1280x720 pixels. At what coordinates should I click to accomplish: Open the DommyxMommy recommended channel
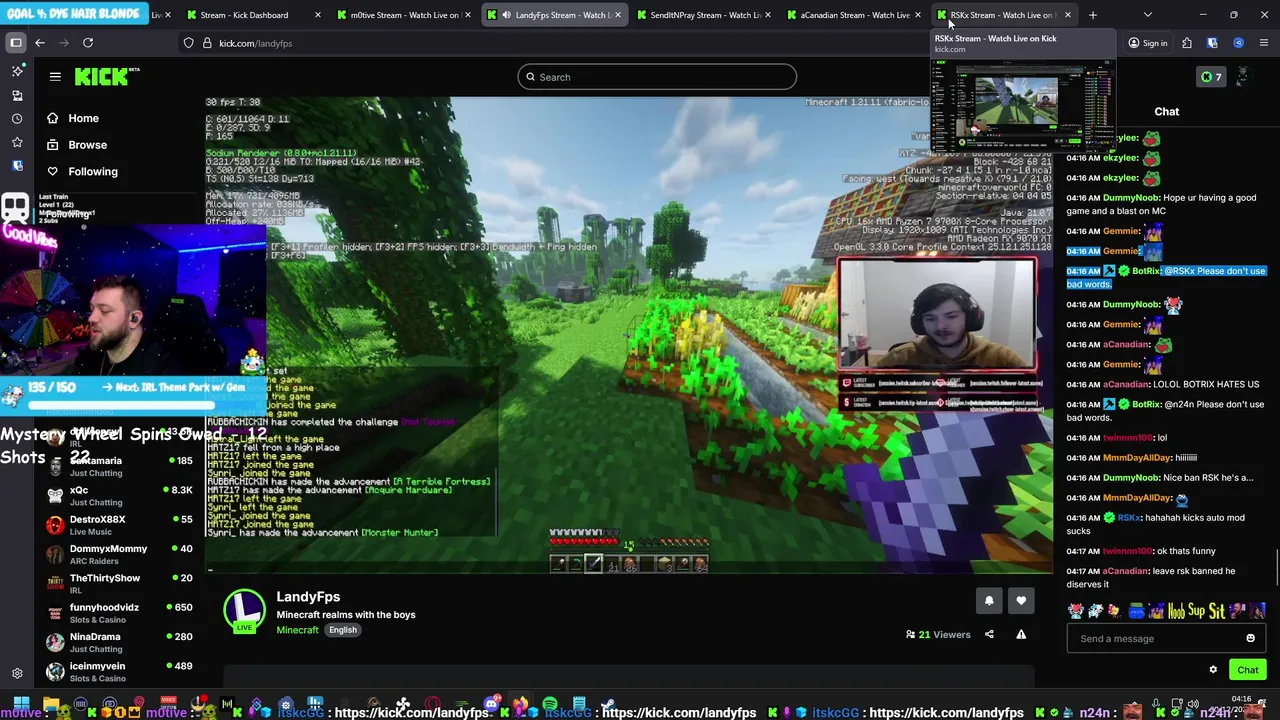click(x=120, y=554)
